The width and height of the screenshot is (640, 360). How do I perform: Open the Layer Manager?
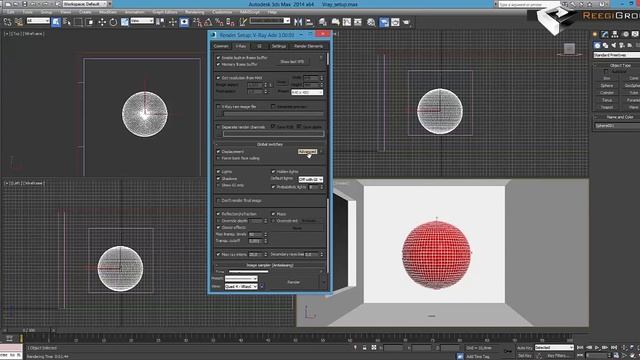323,22
